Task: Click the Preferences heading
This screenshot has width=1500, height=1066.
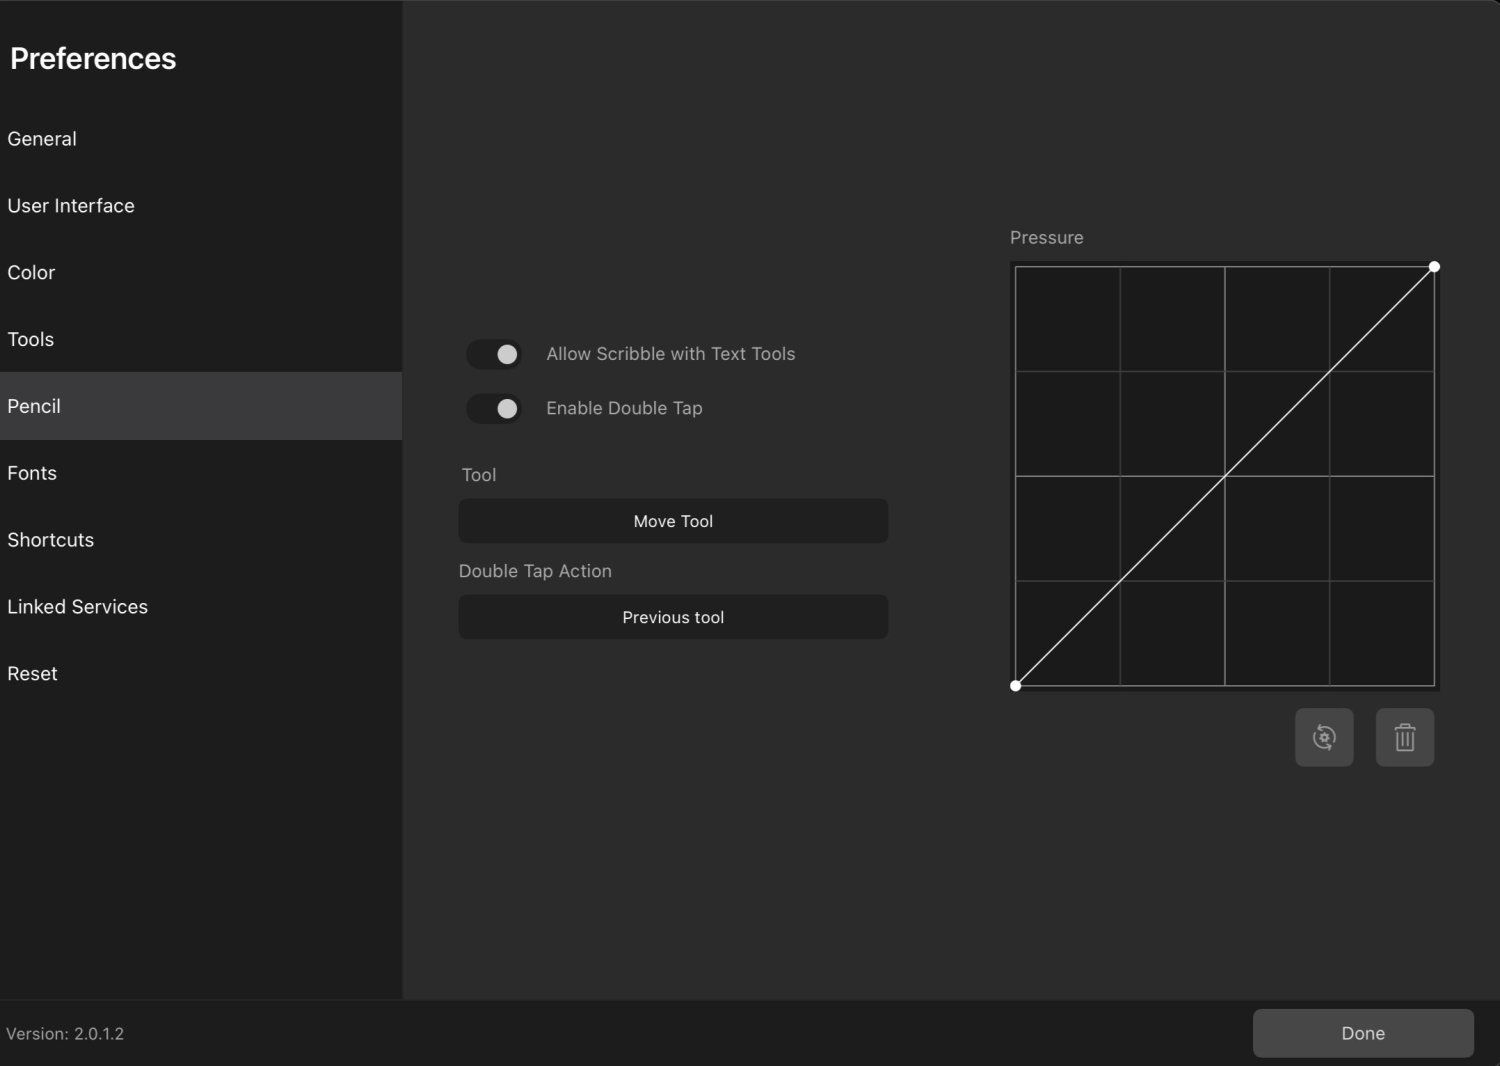Action: coord(93,59)
